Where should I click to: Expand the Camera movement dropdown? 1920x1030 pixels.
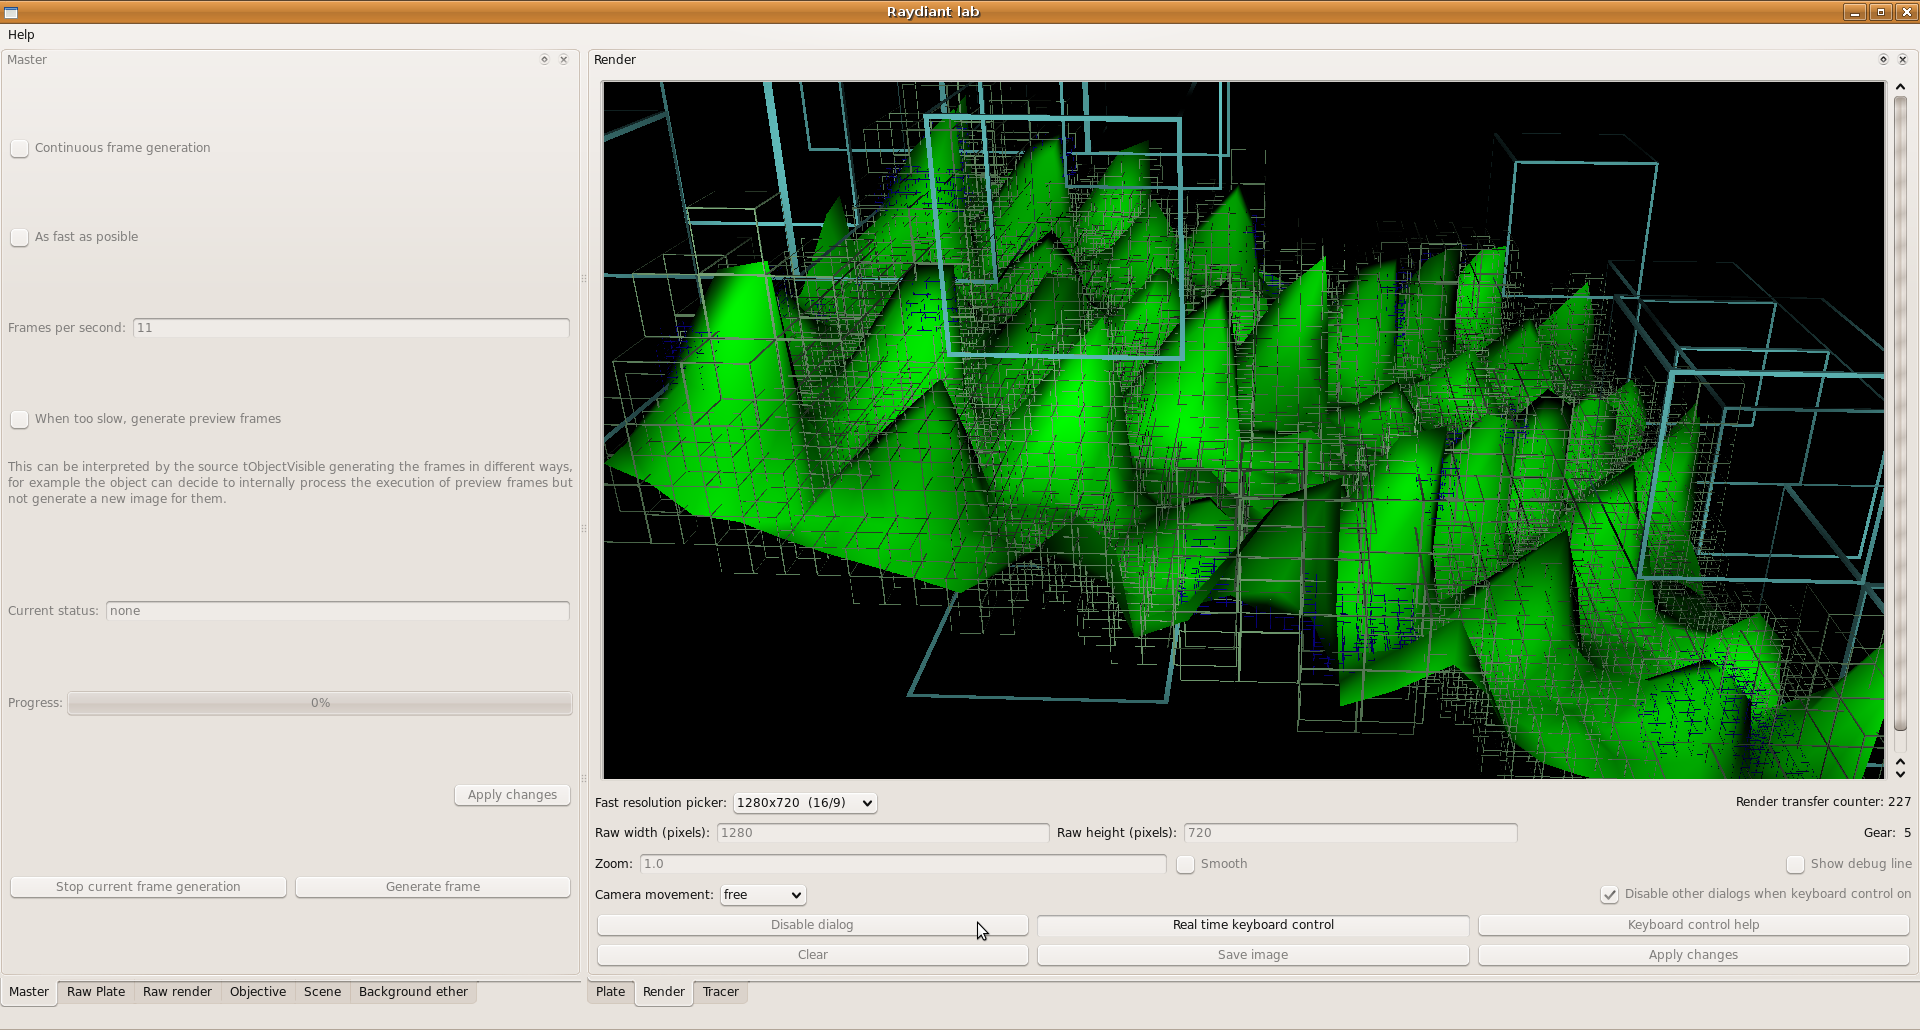[763, 895]
